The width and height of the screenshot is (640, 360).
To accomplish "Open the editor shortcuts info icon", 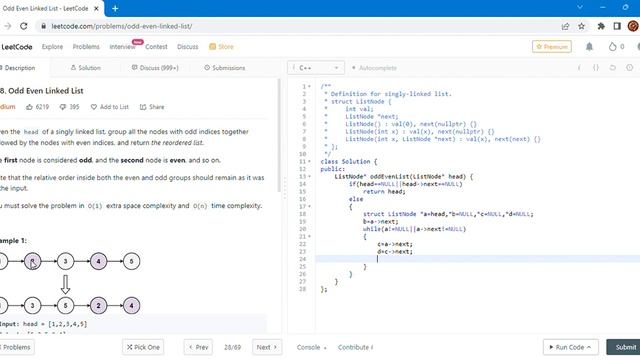I will [579, 68].
